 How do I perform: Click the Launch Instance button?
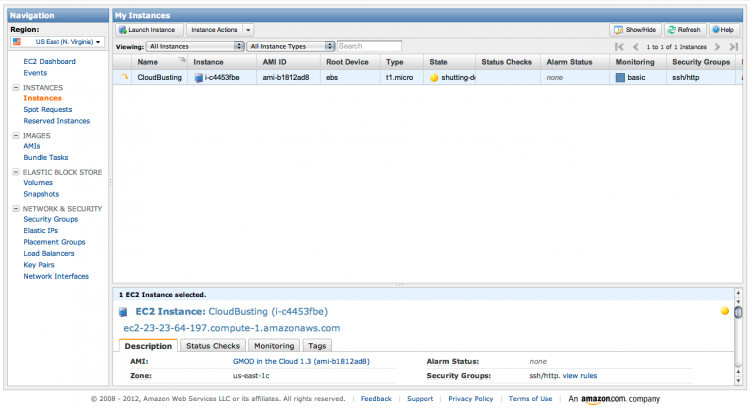[x=149, y=30]
